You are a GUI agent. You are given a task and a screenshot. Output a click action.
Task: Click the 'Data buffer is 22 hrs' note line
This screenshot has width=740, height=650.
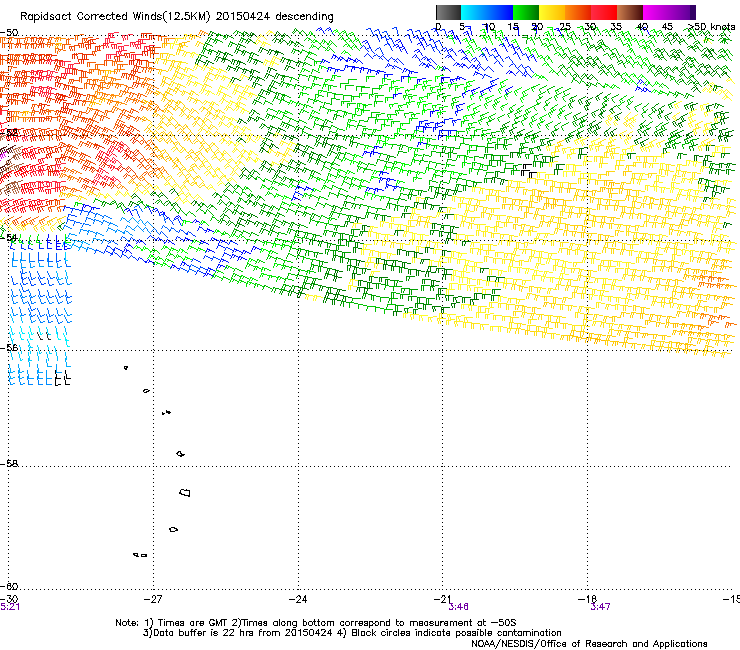pyautogui.click(x=352, y=633)
